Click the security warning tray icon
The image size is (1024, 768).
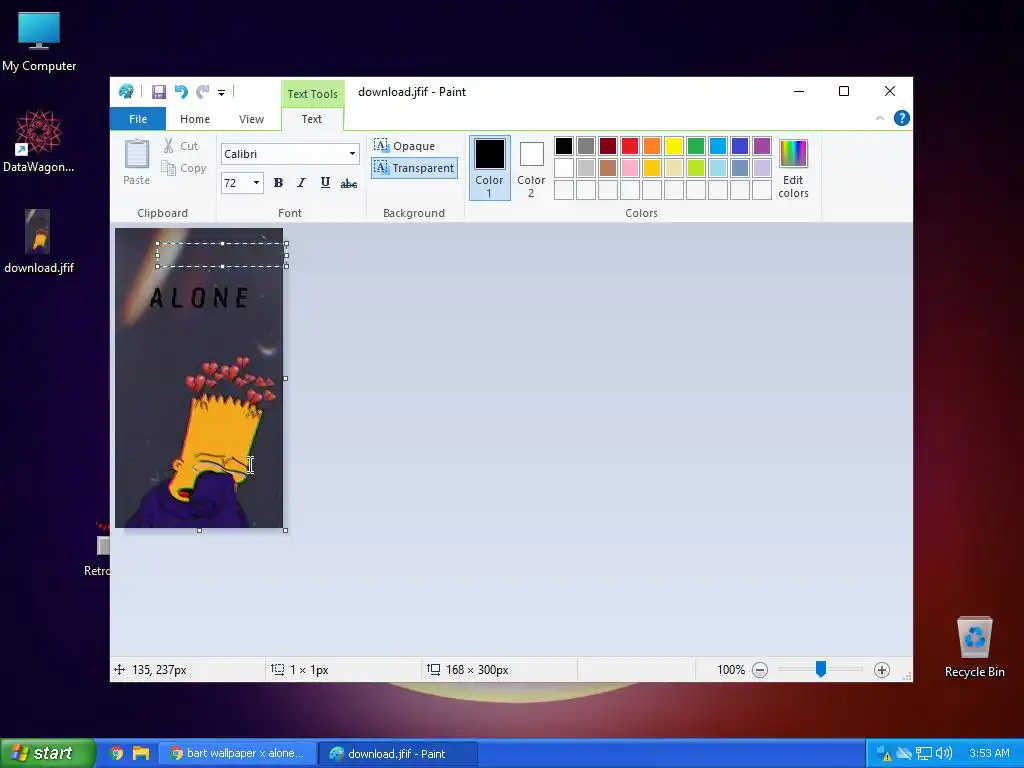coord(884,754)
